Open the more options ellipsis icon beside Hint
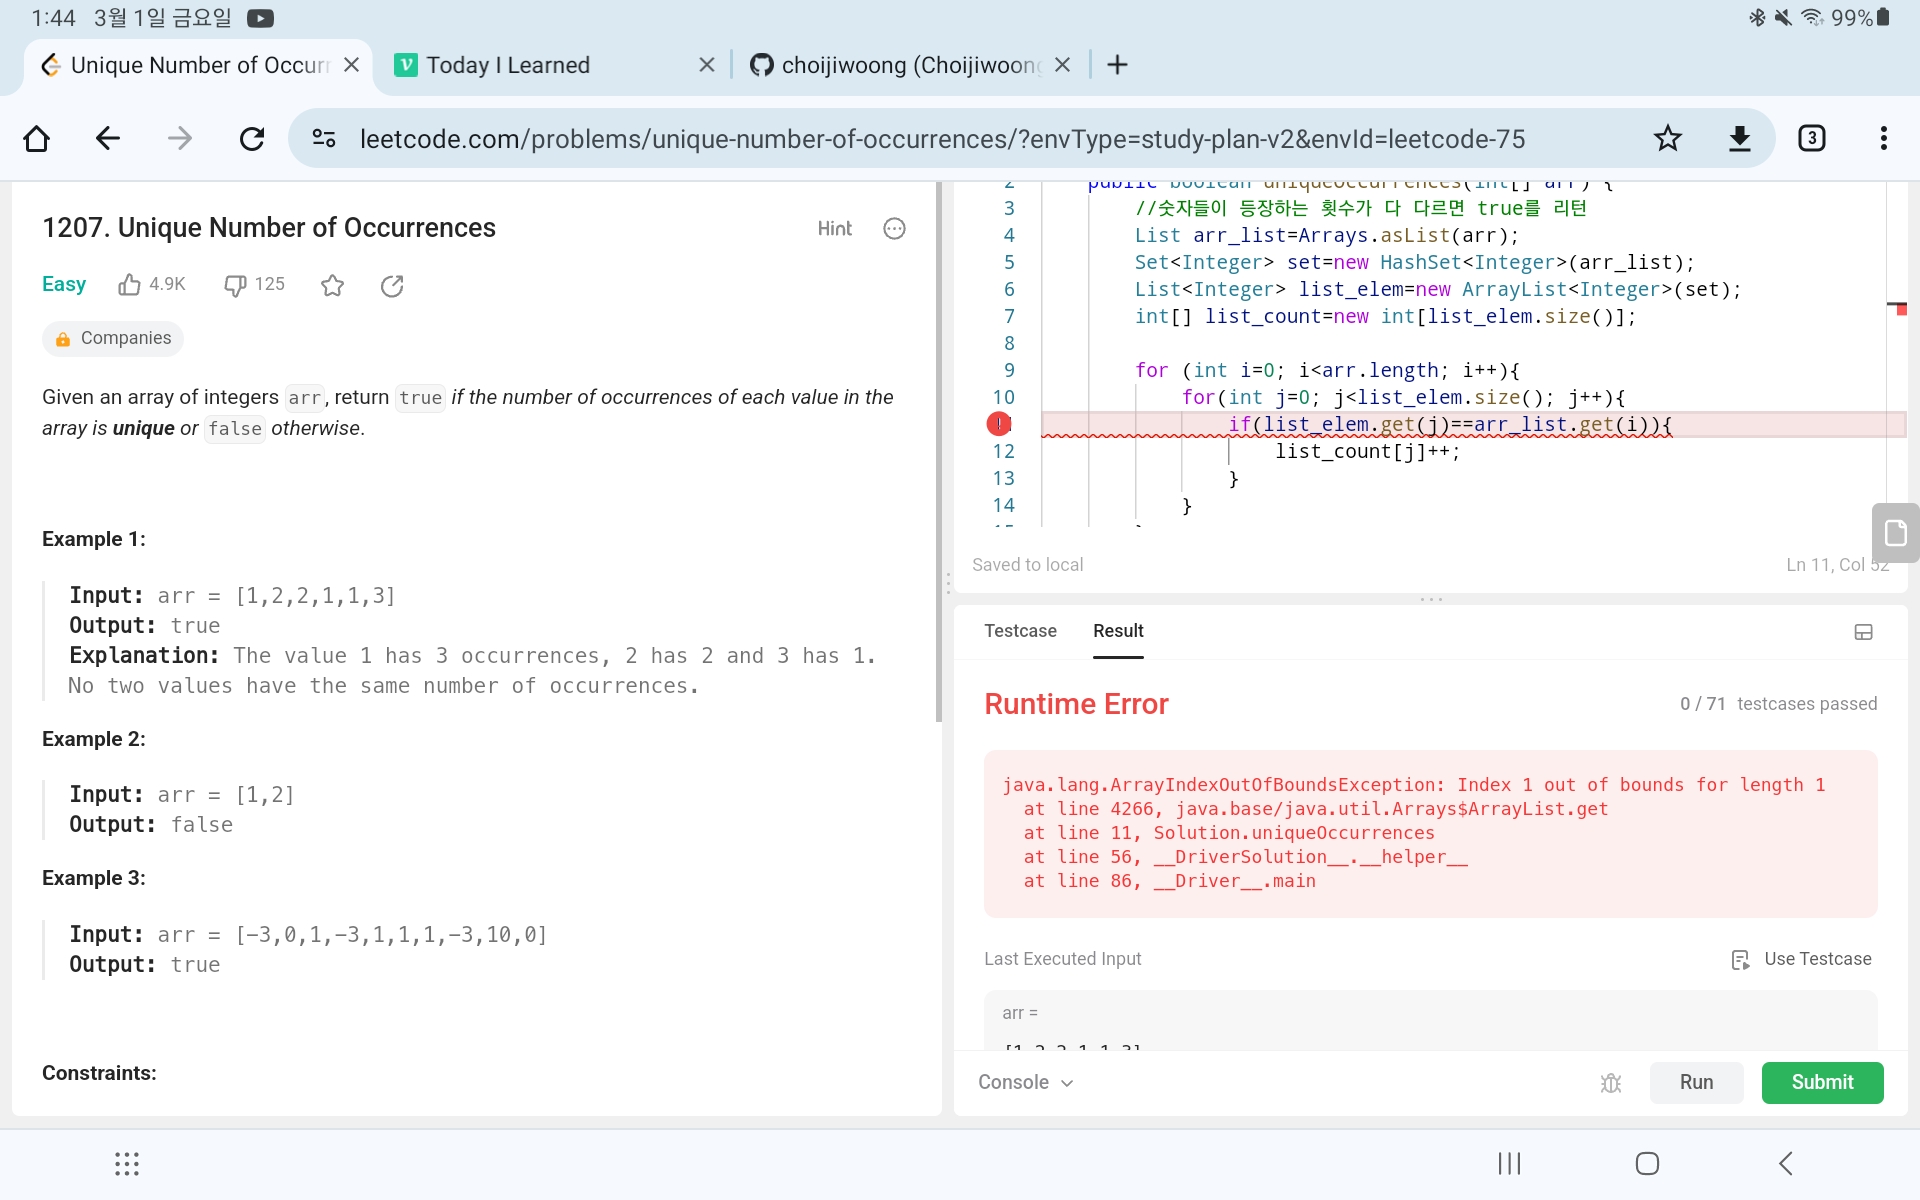This screenshot has height=1200, width=1920. pos(894,229)
